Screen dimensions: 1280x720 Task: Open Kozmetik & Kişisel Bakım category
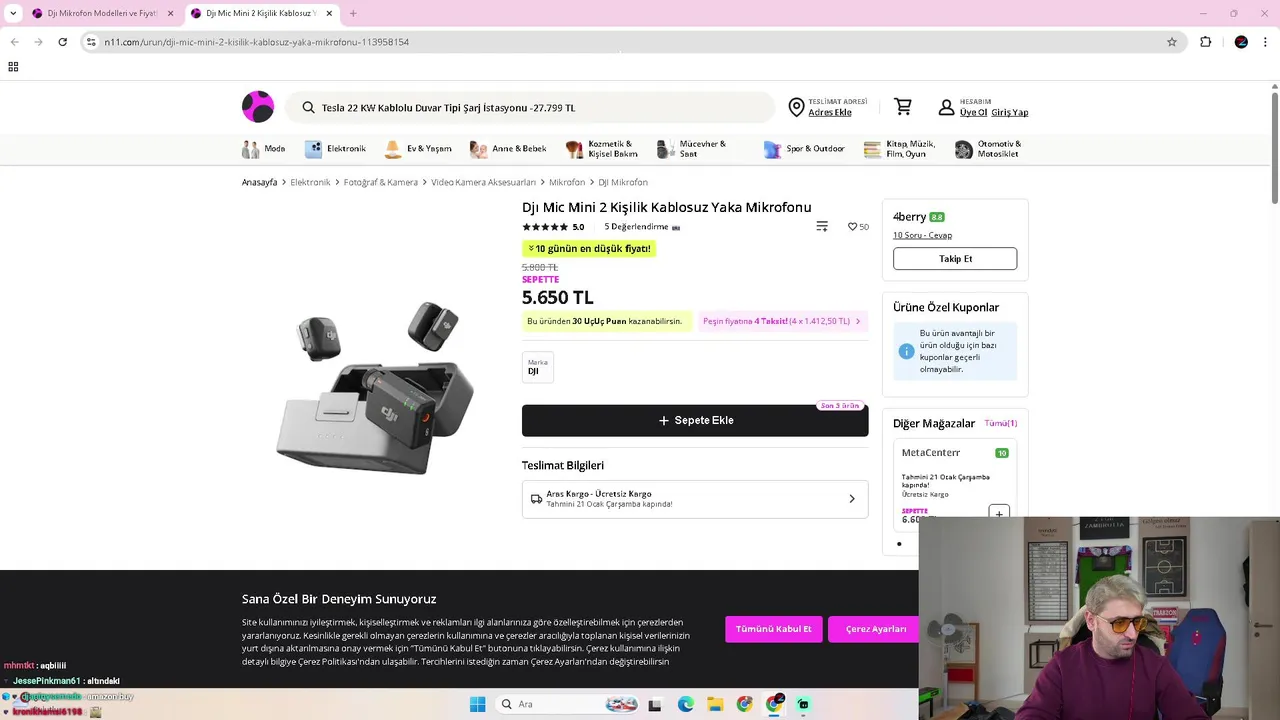[602, 149]
